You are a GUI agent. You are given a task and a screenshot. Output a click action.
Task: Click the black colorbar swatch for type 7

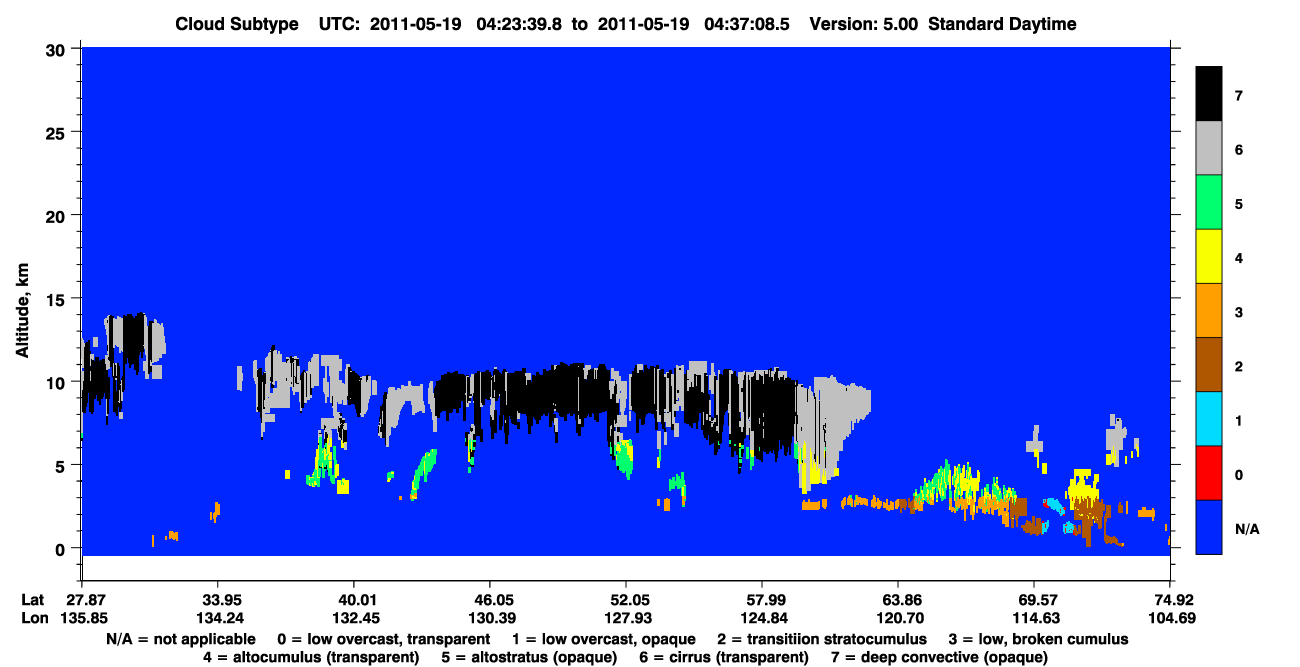tap(1209, 94)
